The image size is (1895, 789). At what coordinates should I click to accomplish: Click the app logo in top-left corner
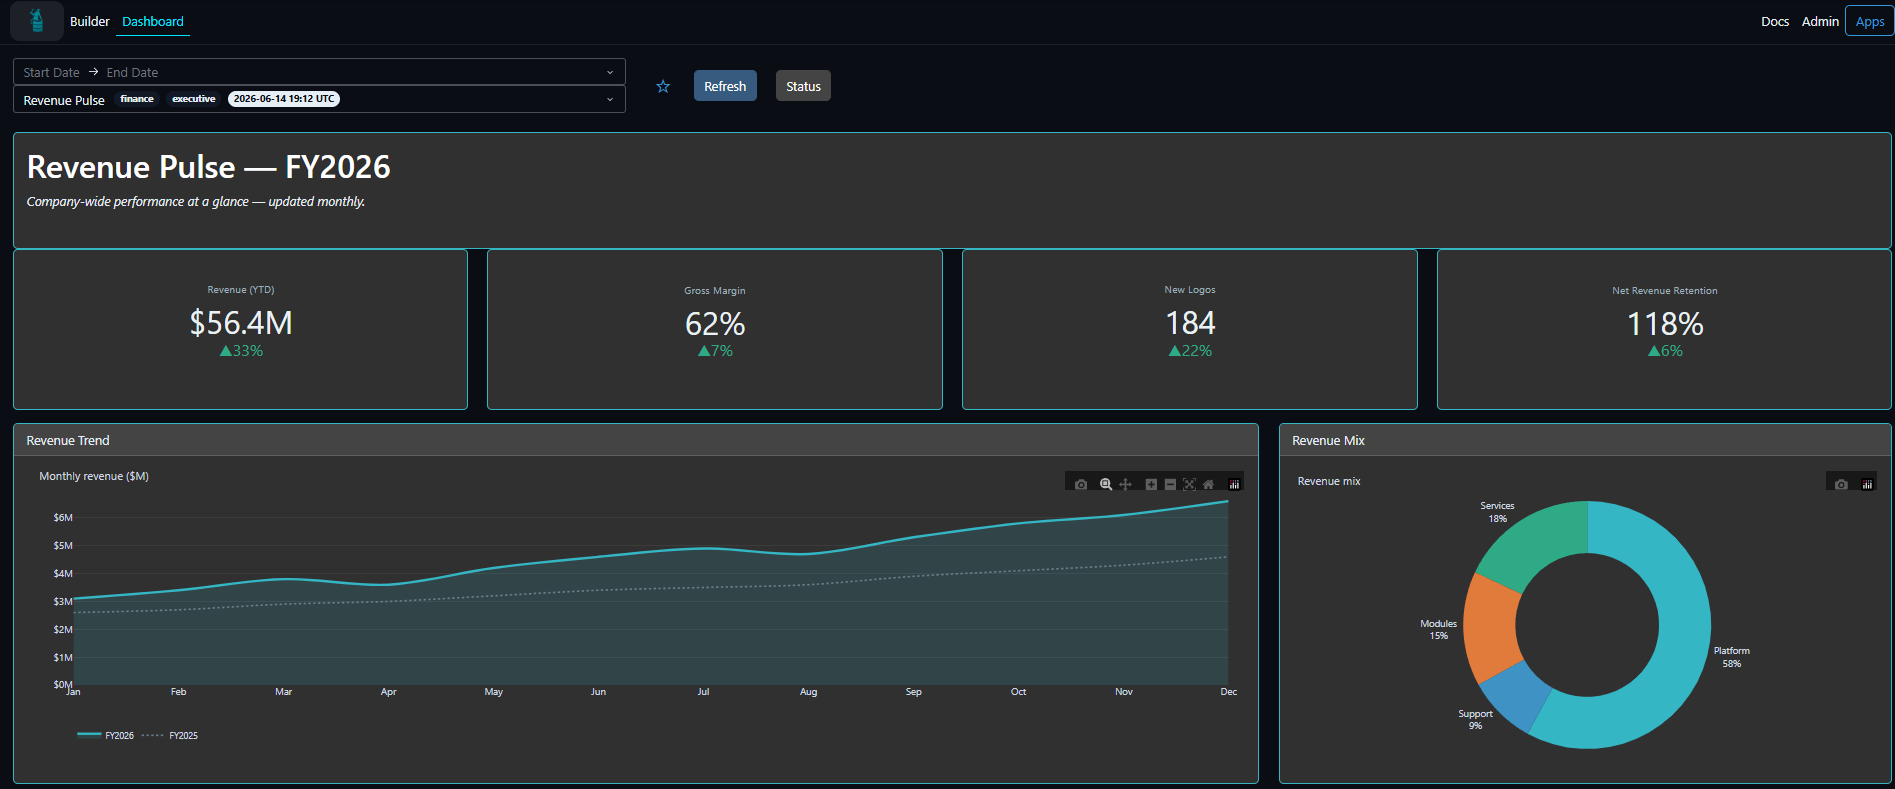(37, 21)
